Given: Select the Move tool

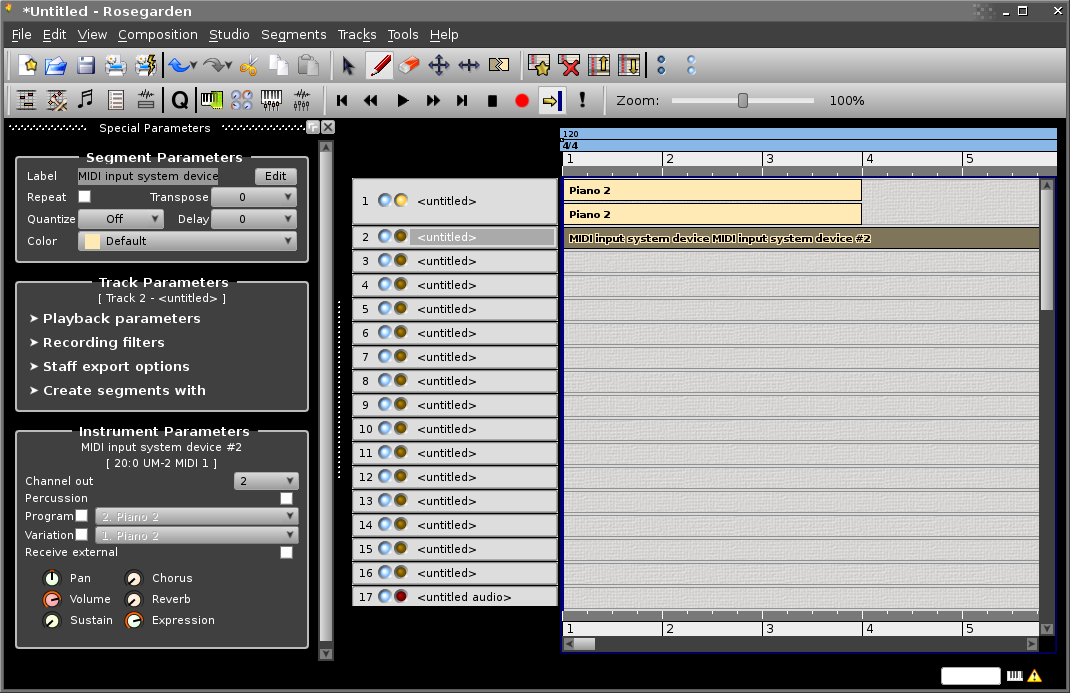Looking at the screenshot, I should pyautogui.click(x=438, y=65).
